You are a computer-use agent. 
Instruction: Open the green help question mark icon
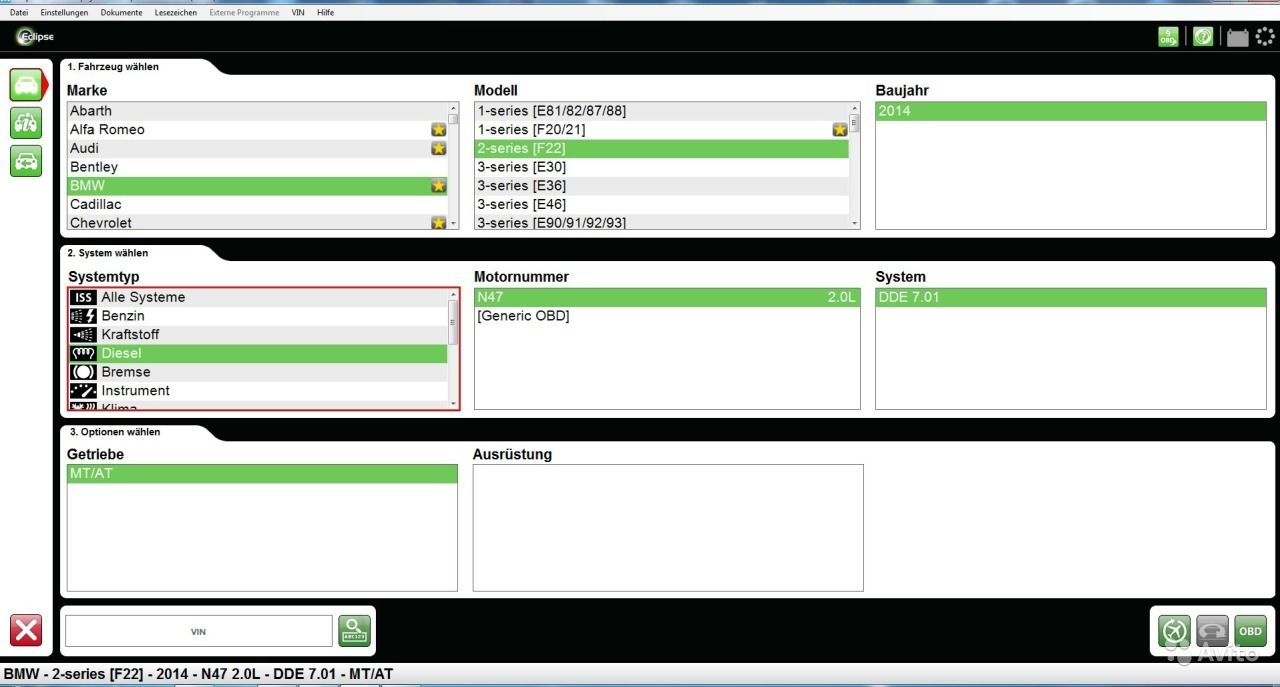1203,37
